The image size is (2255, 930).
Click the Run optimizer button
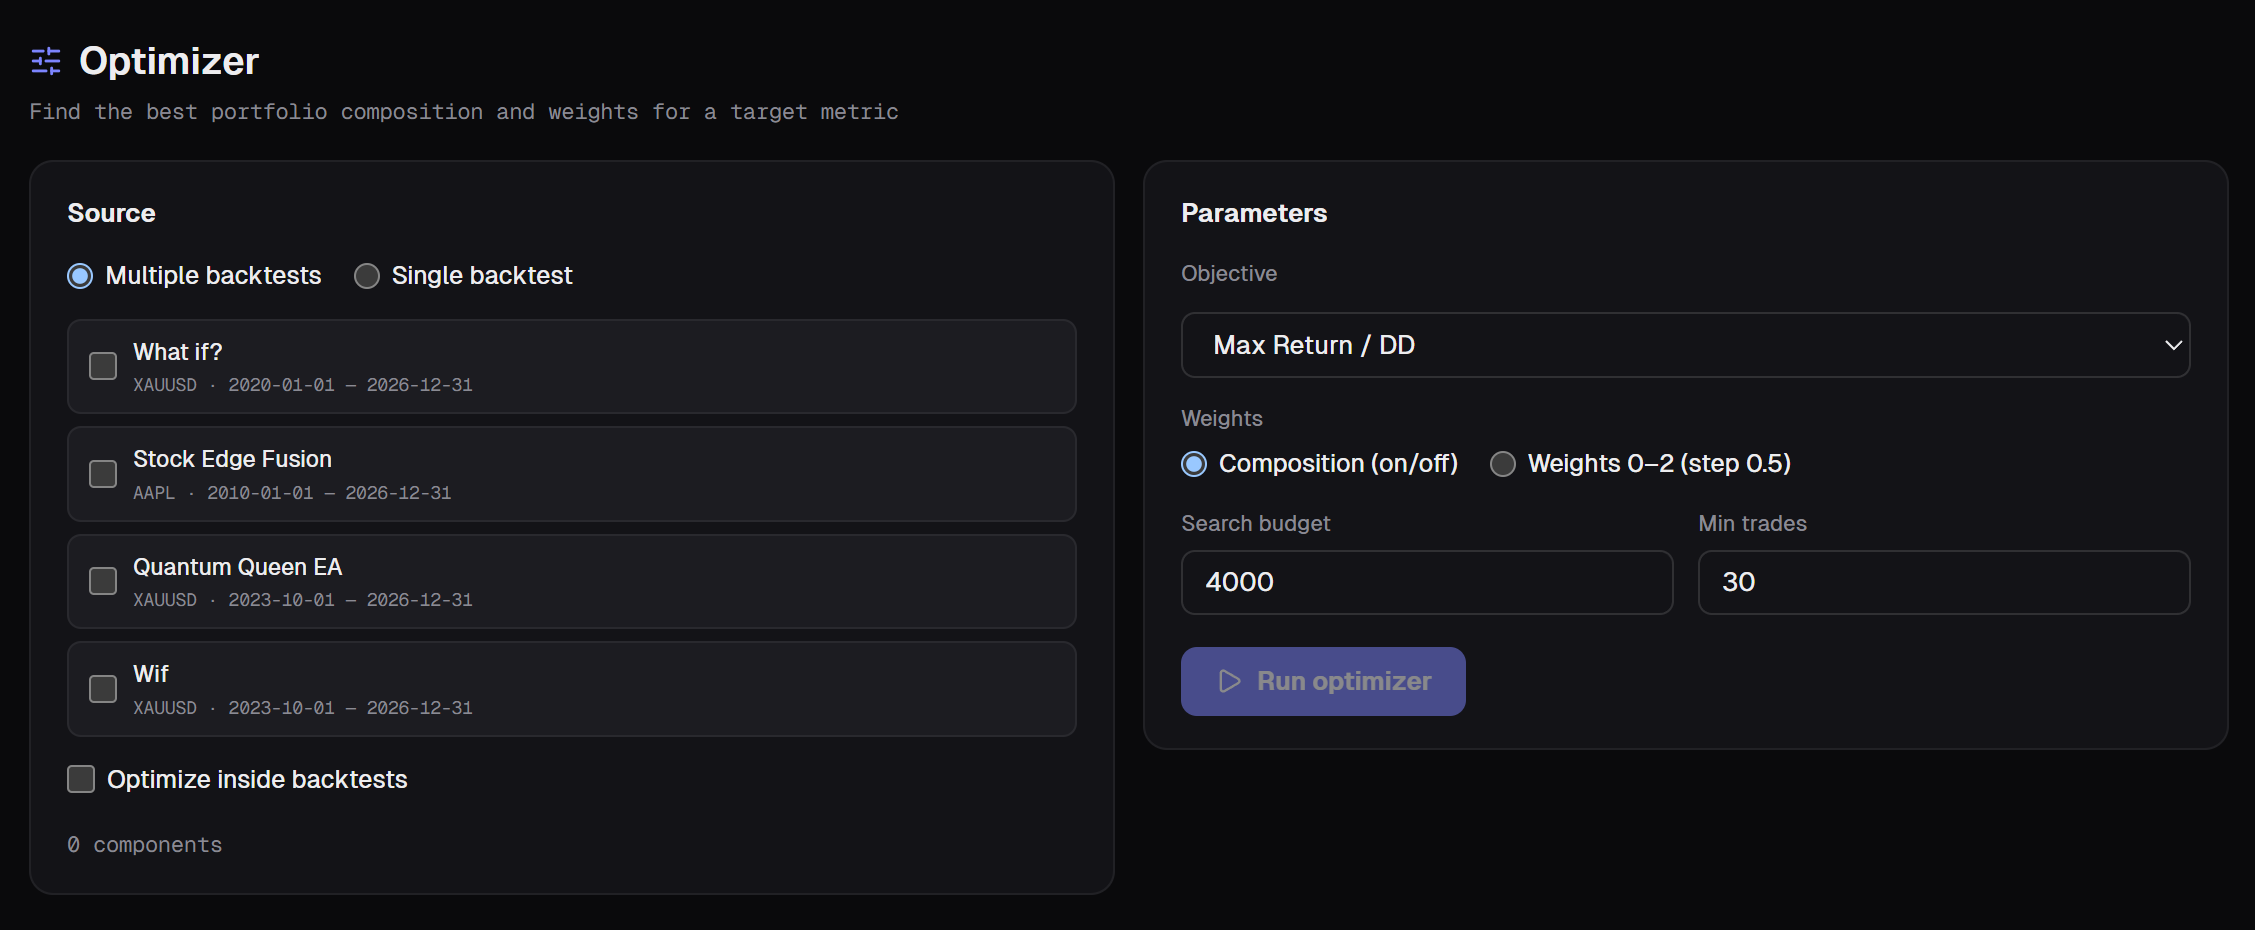click(1323, 681)
